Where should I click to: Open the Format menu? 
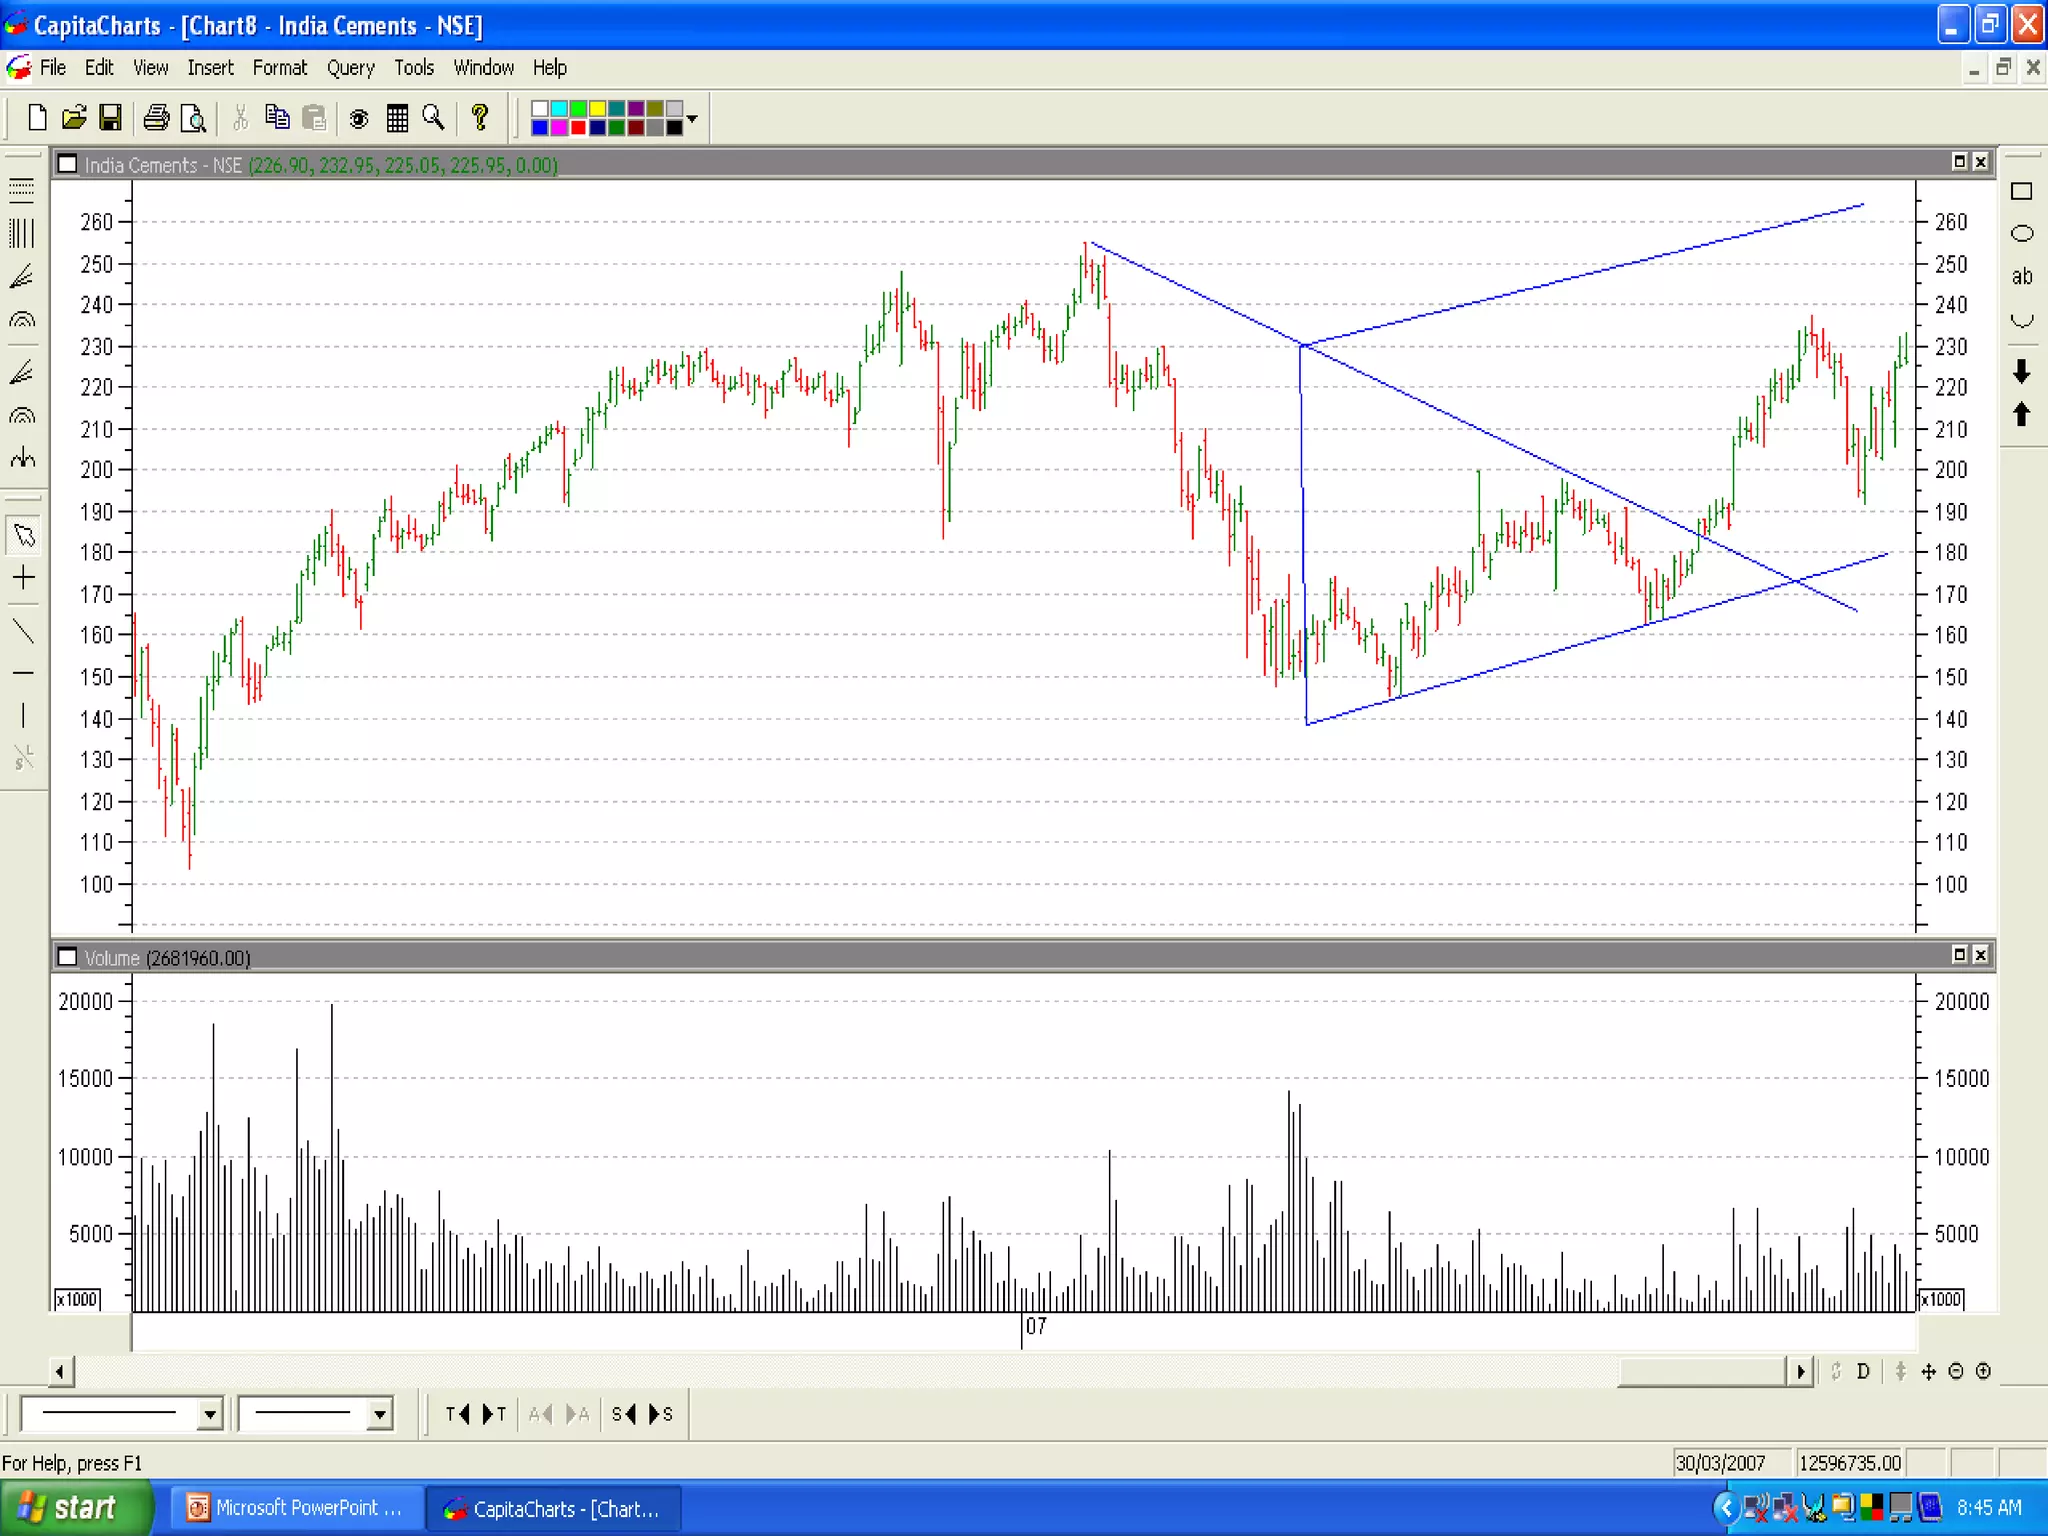point(279,68)
